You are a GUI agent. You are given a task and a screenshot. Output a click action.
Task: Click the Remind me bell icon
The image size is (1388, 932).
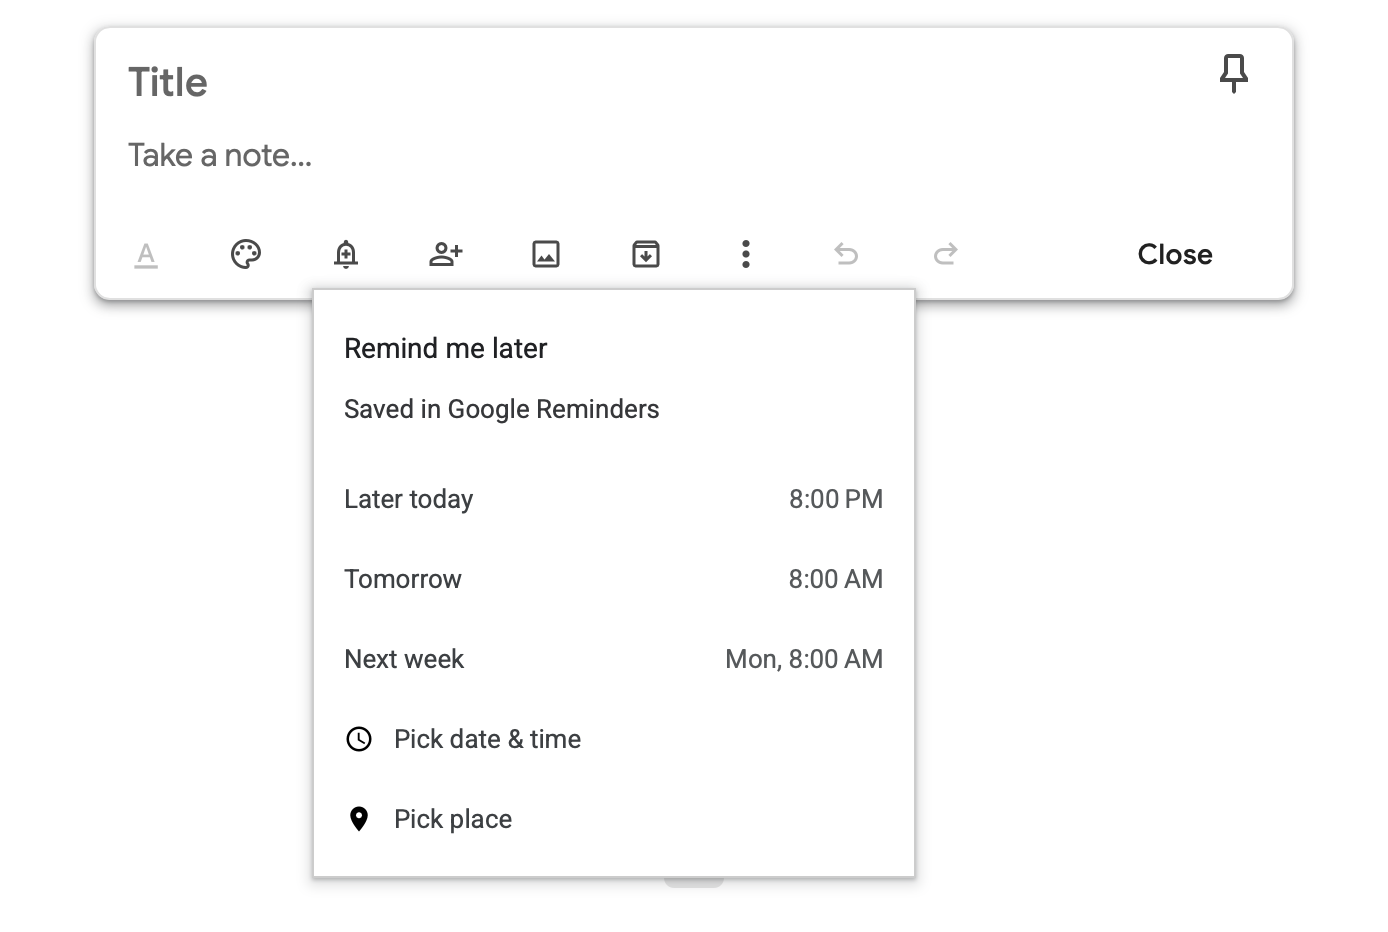346,254
